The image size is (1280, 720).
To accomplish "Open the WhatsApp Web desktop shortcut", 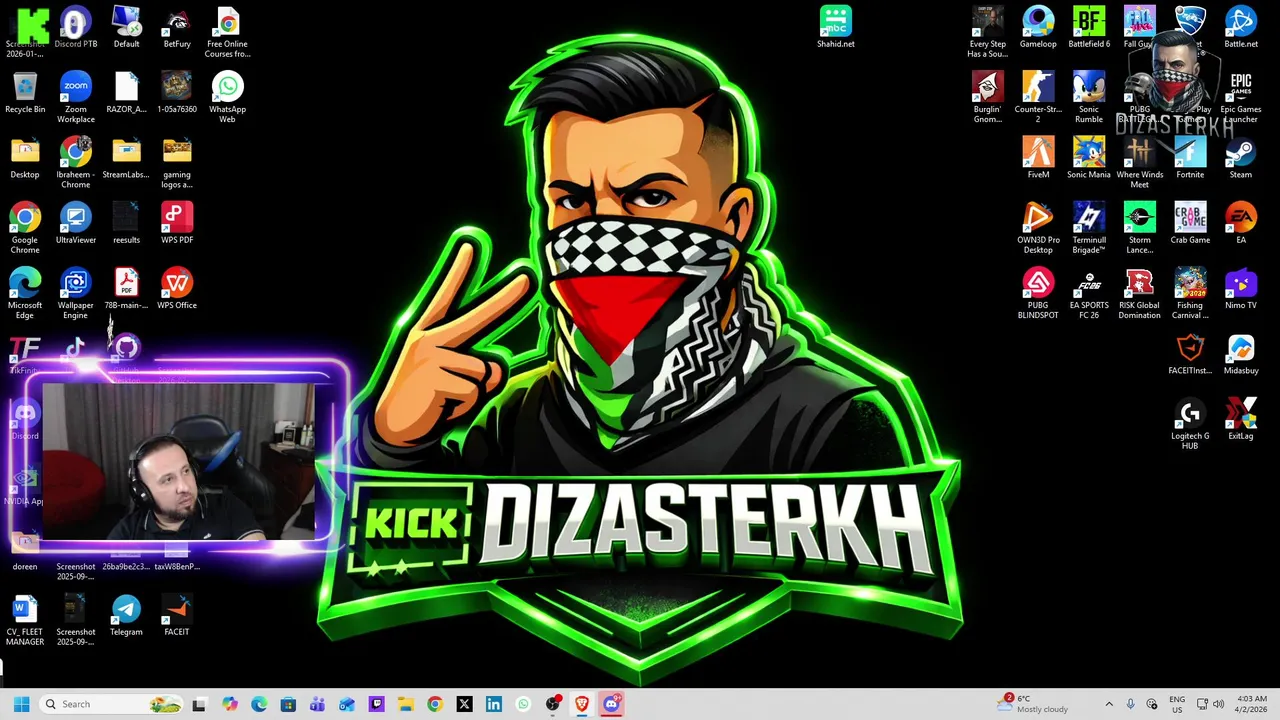I will (227, 97).
